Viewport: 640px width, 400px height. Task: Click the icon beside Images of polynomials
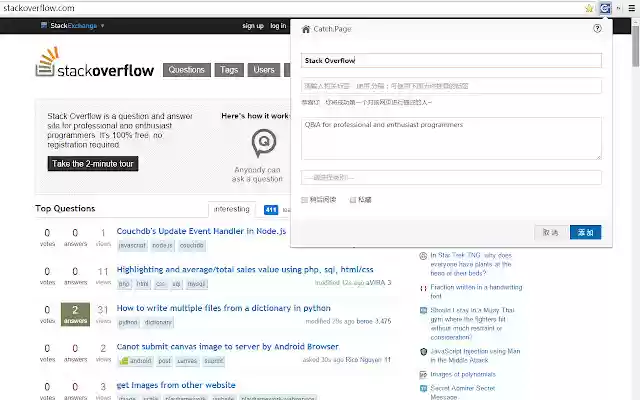coord(423,375)
